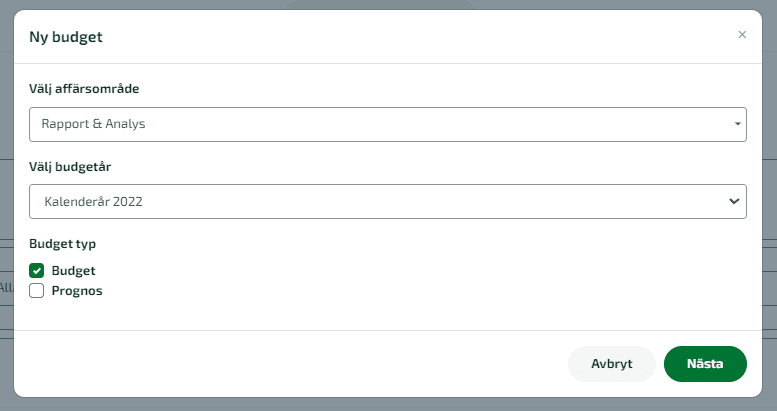The height and width of the screenshot is (411, 777).
Task: Select the Rapport & Analys text in dropdown
Action: pyautogui.click(x=93, y=124)
